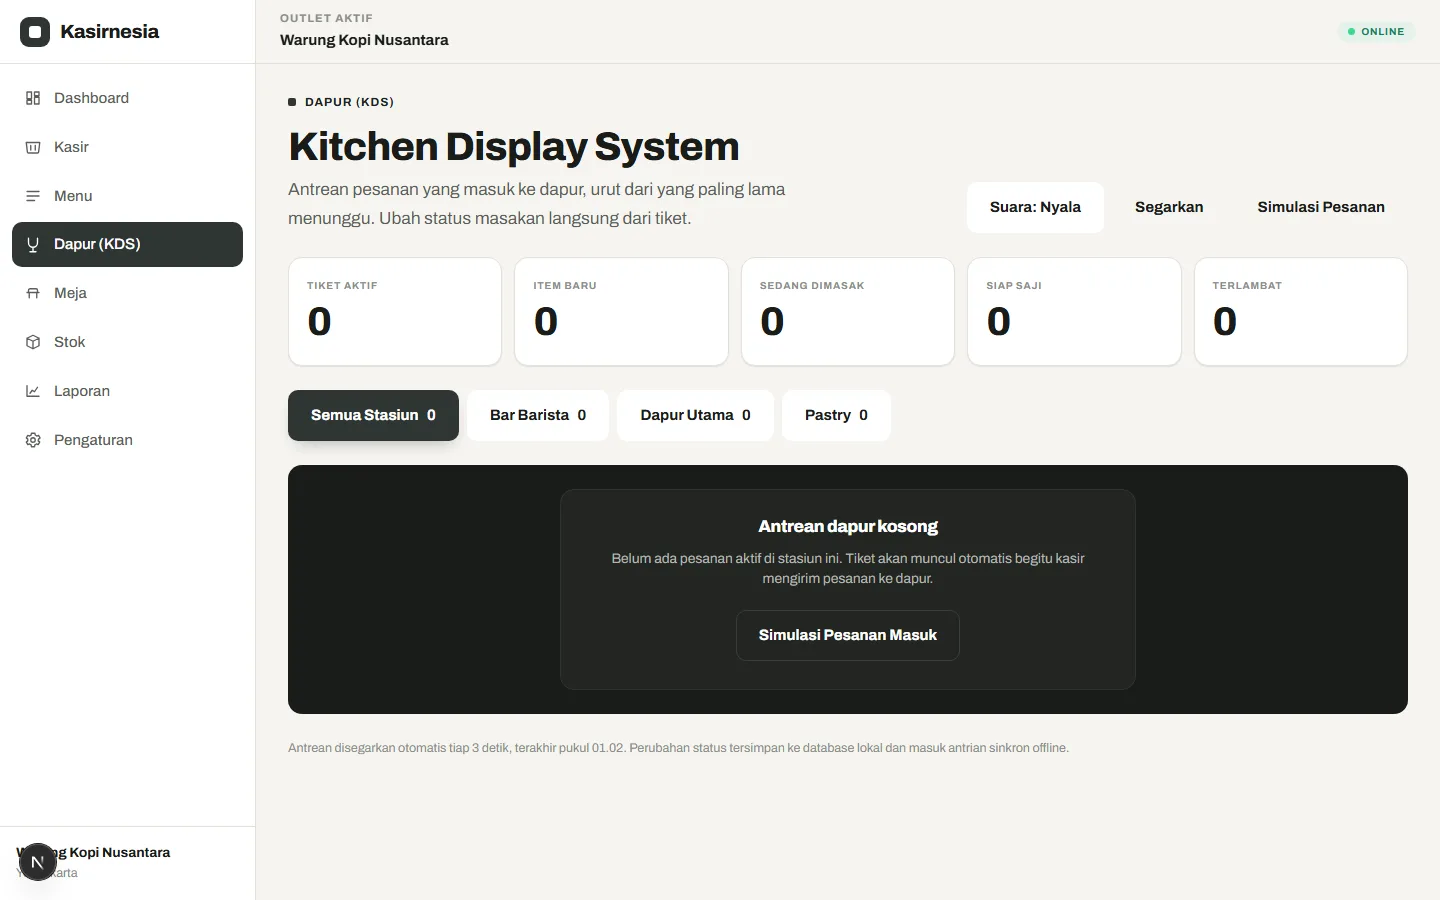
Task: Click the Dapur (KDS) kitchen icon
Action: (x=33, y=245)
